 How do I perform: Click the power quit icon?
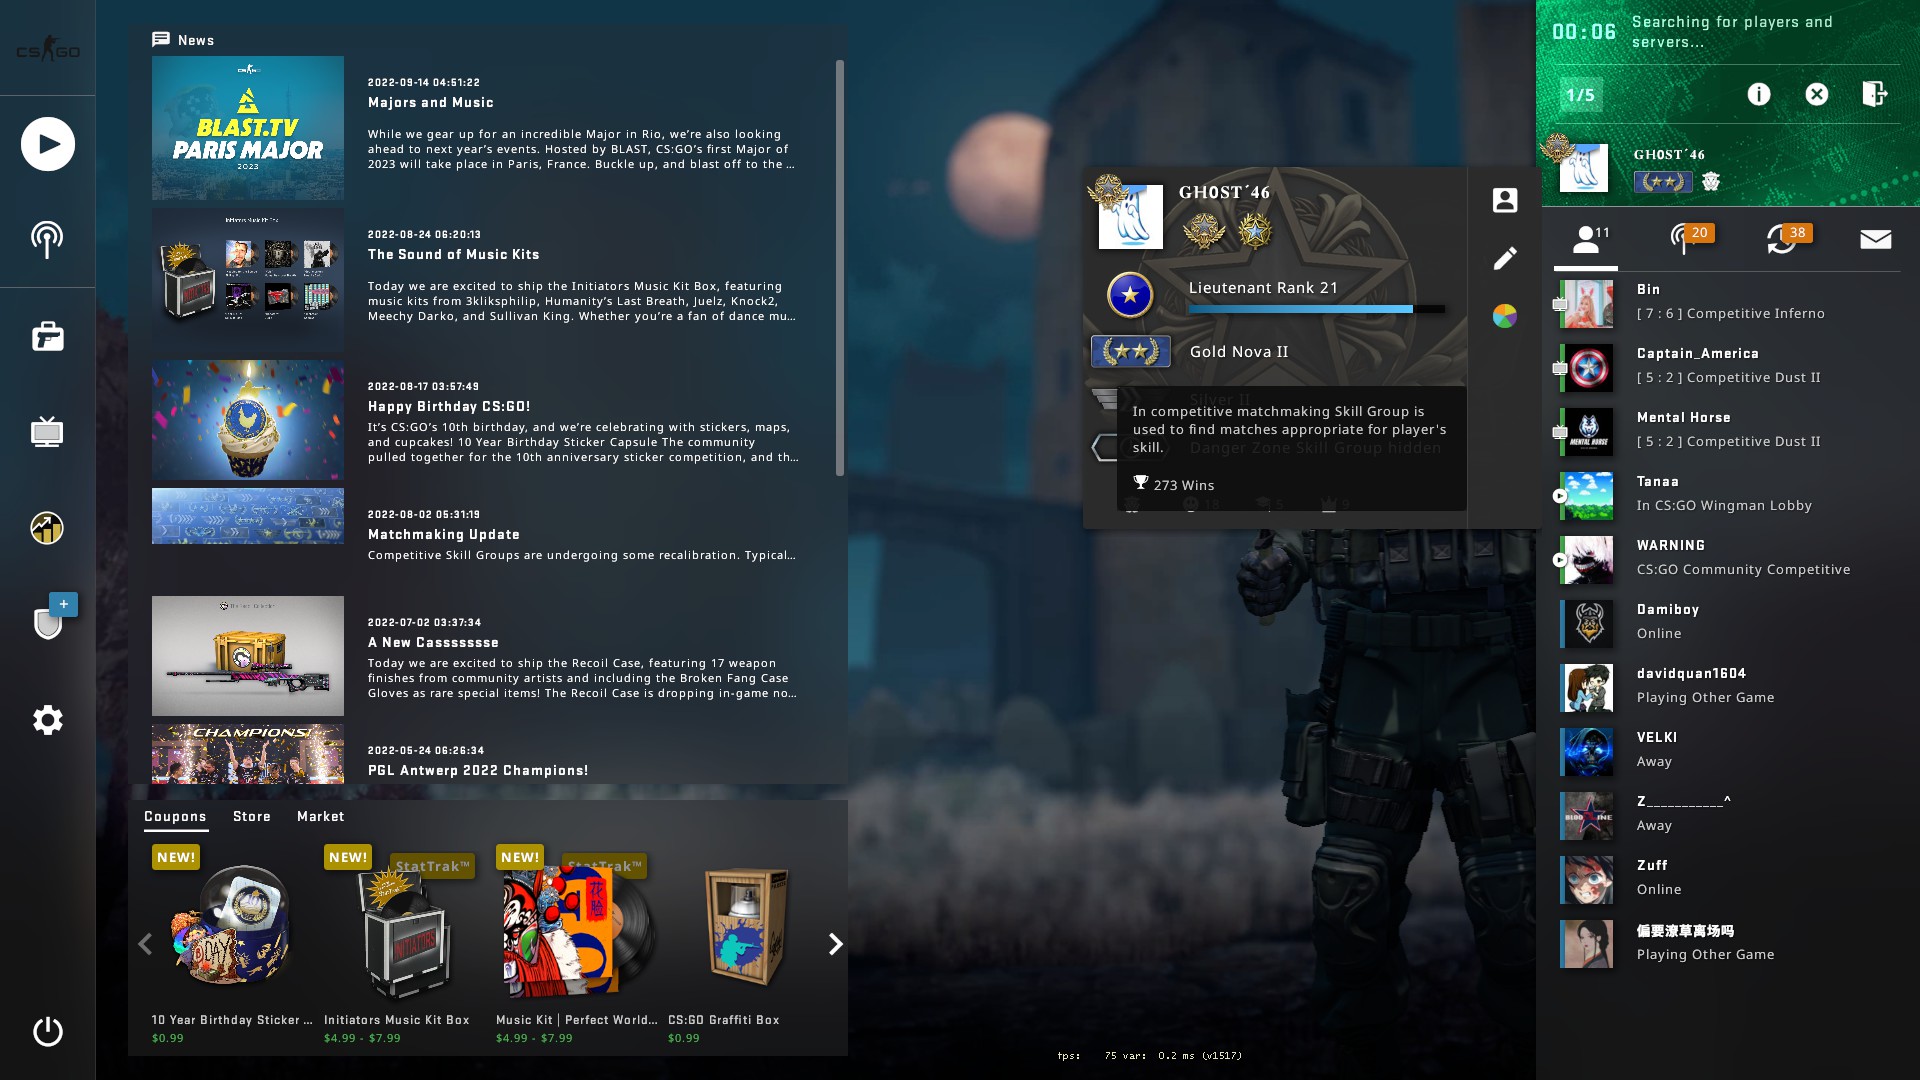[x=47, y=1031]
